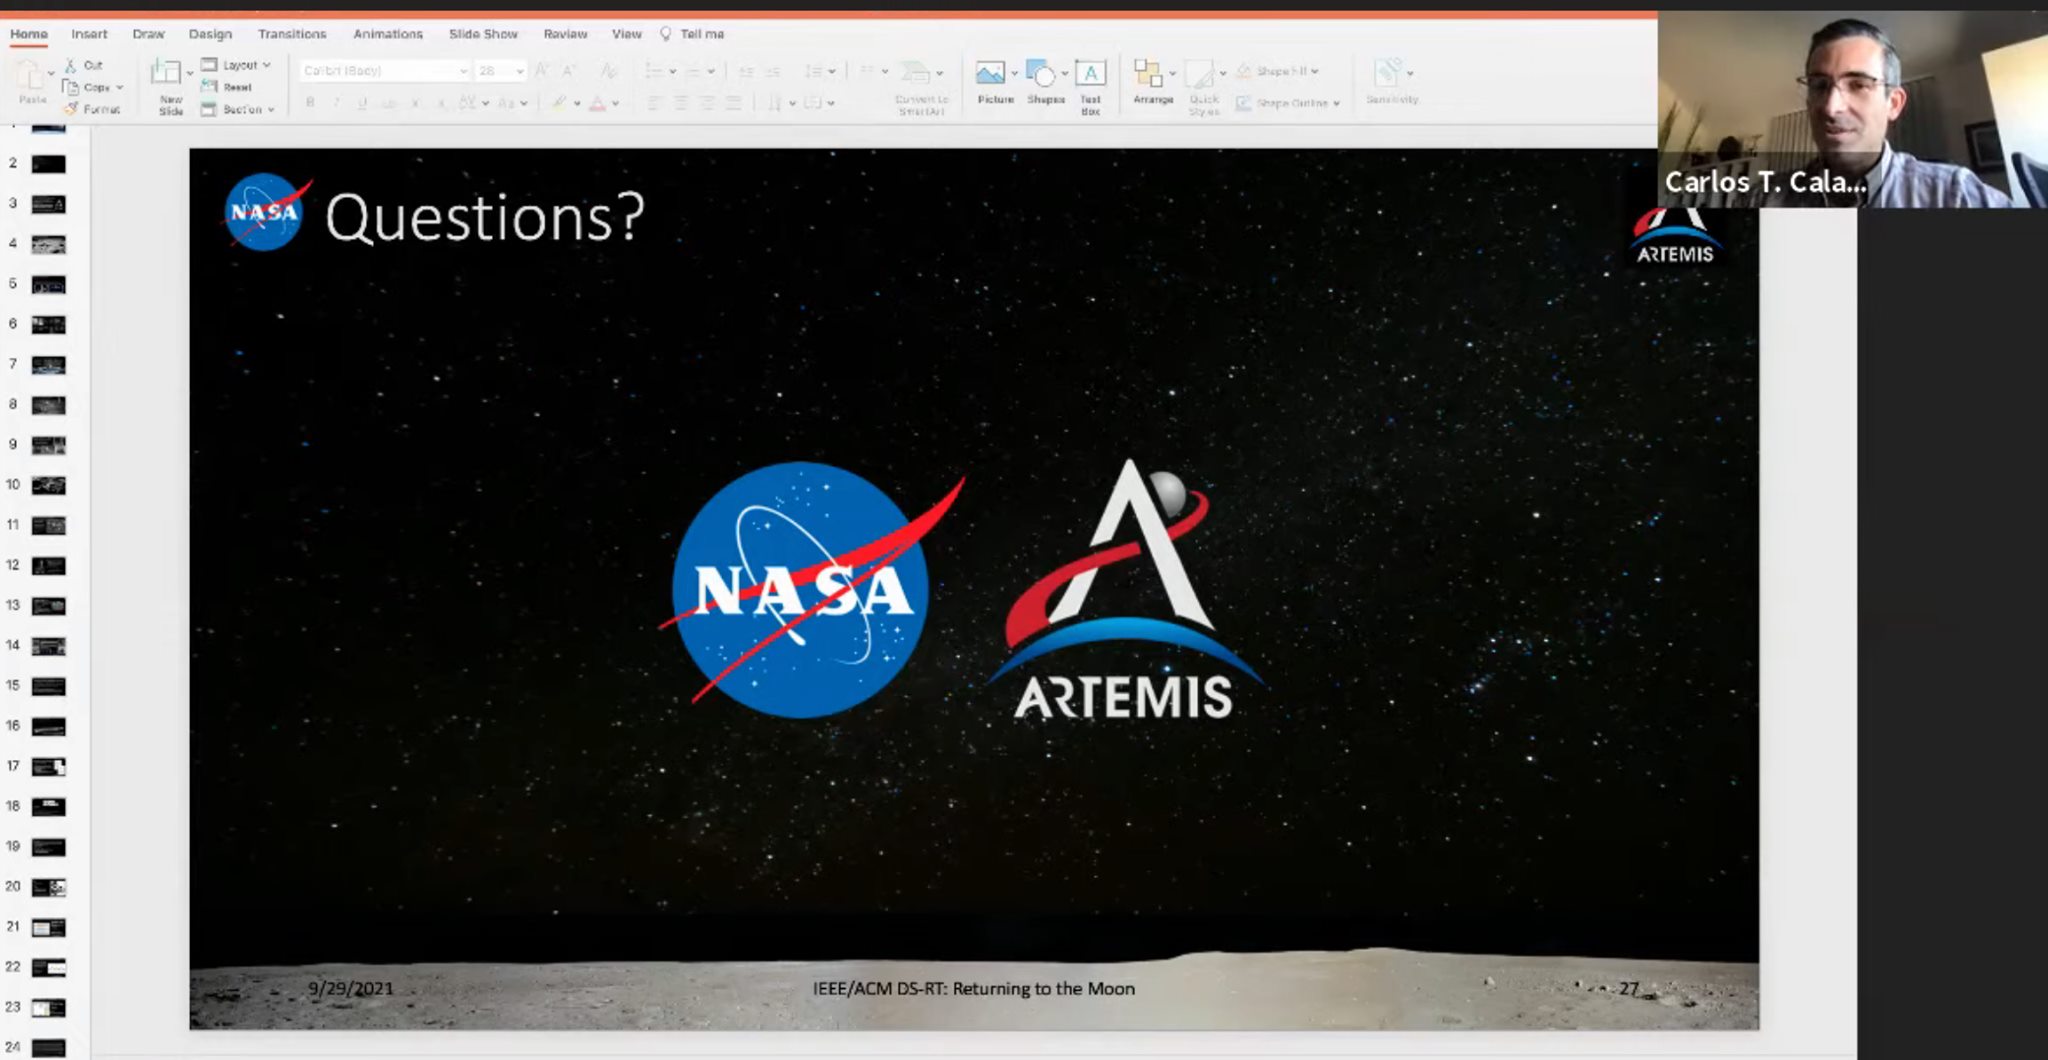
Task: Click the Tell me lightbulb icon
Action: click(666, 34)
